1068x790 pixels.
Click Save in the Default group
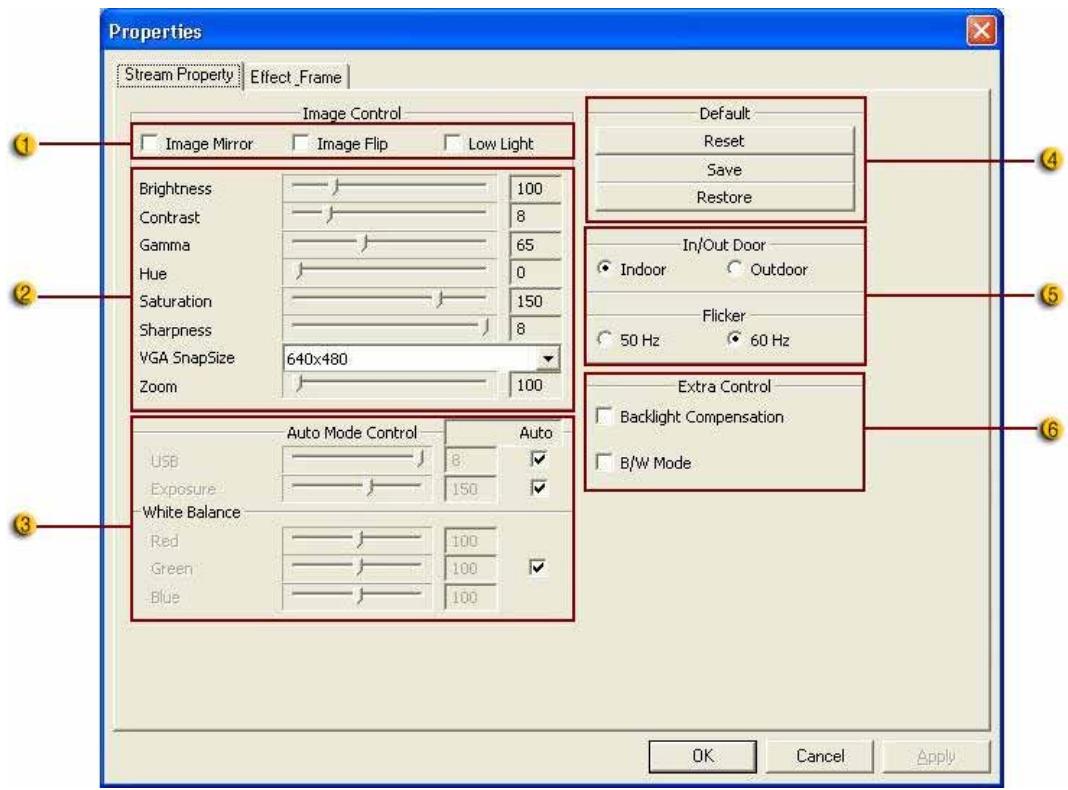[x=724, y=169]
